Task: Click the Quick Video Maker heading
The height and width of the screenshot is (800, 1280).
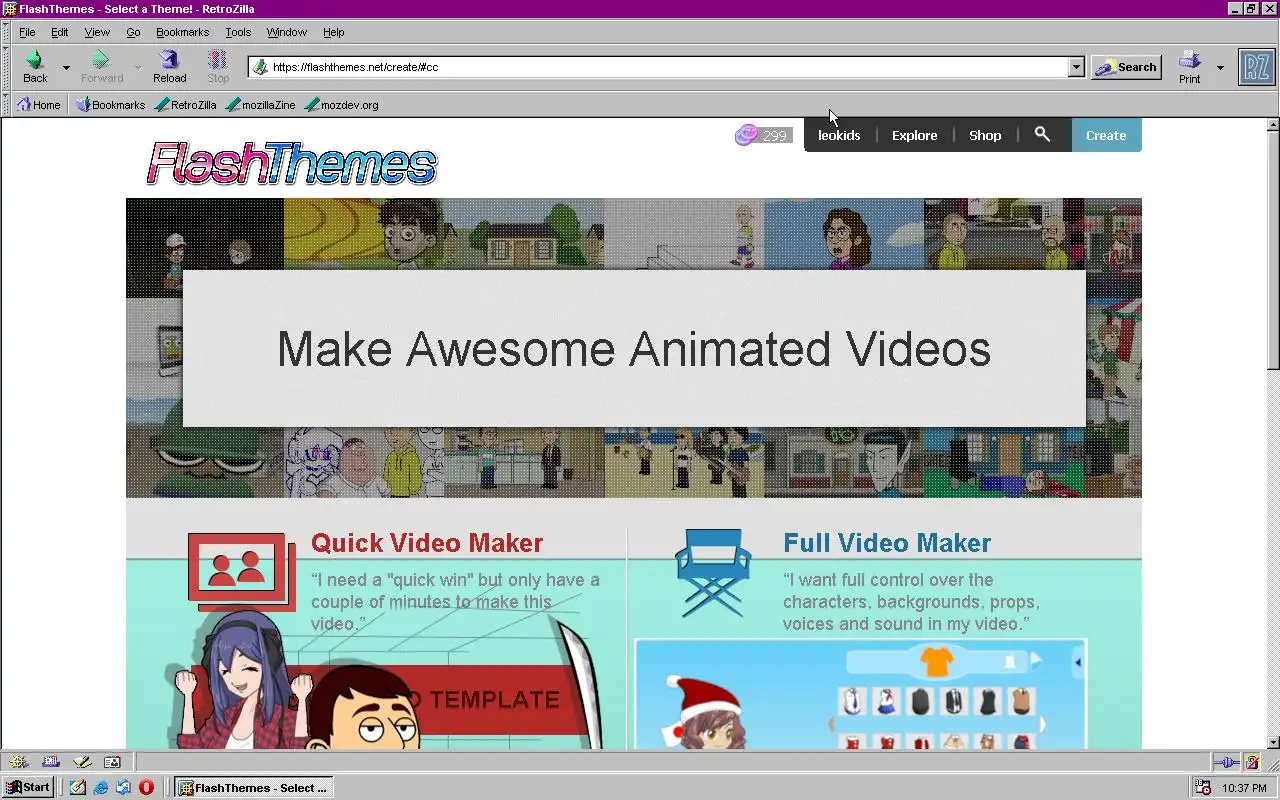Action: [x=427, y=543]
